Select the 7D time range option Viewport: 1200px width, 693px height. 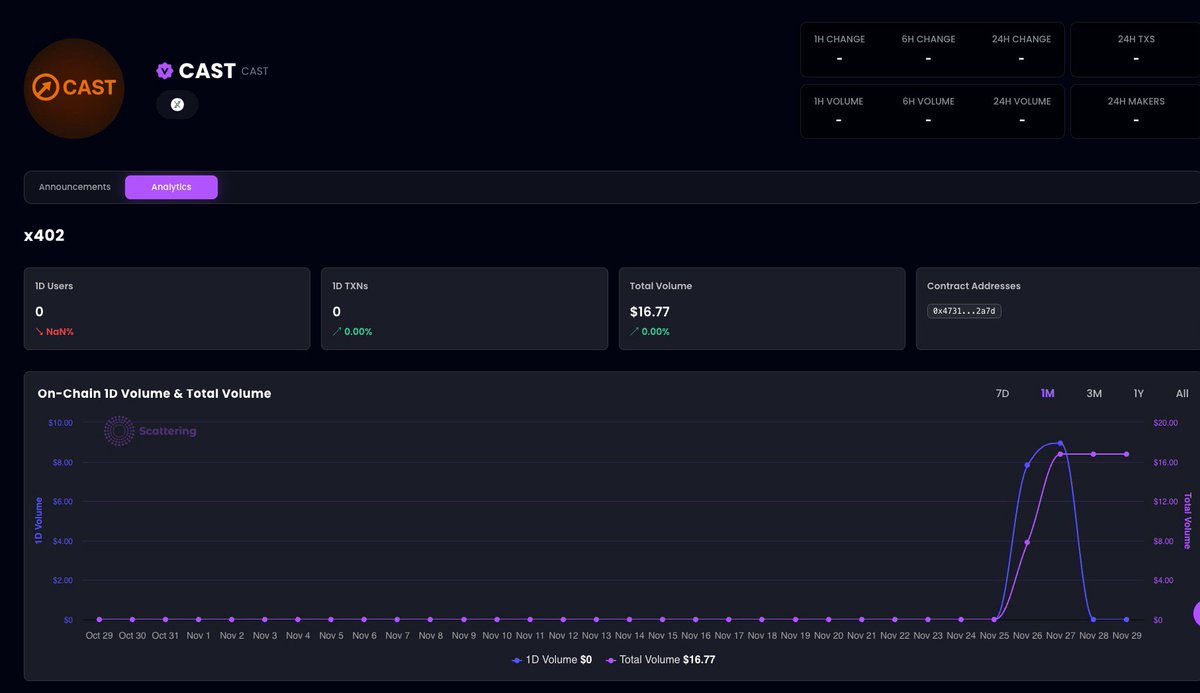(x=1002, y=393)
